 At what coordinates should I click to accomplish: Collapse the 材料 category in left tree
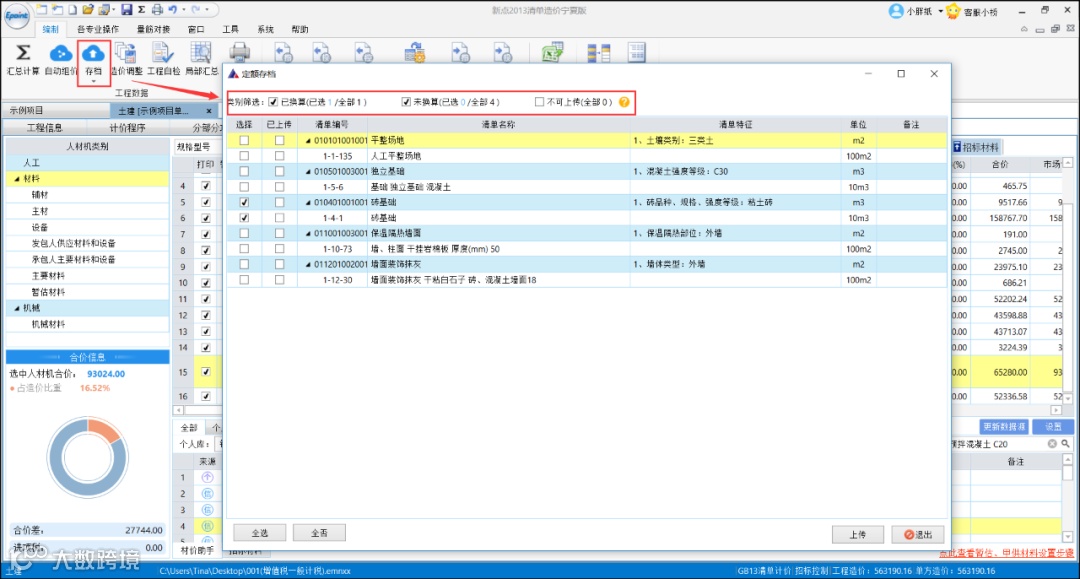[17, 179]
